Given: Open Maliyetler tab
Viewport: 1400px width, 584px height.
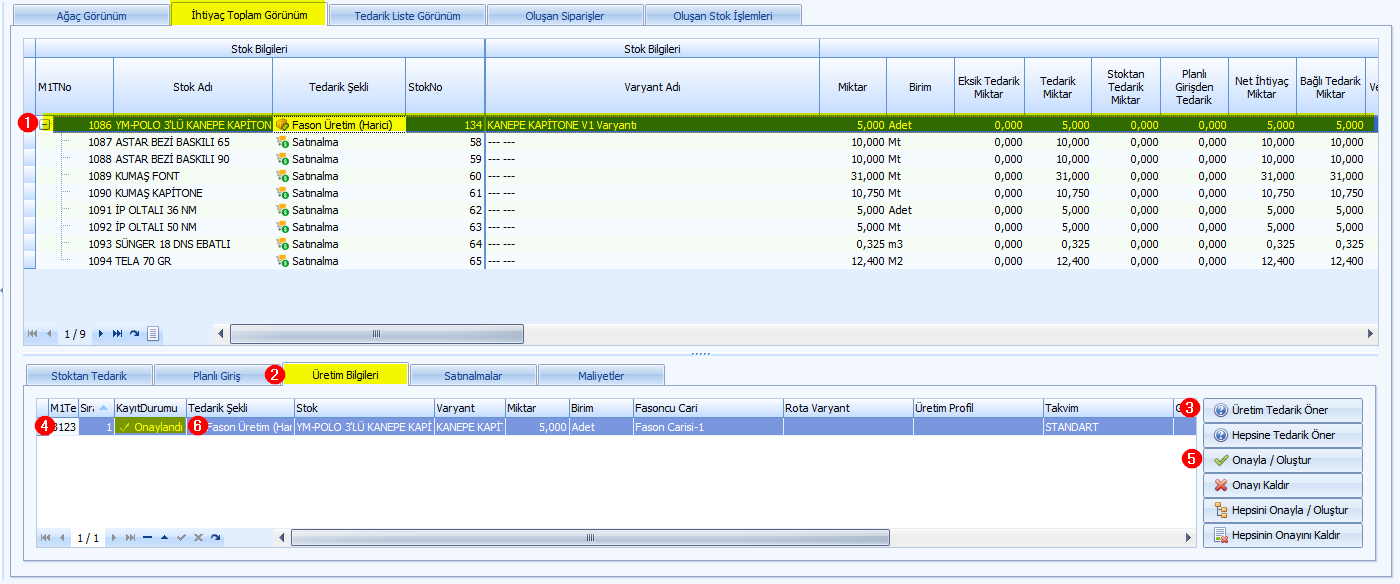Looking at the screenshot, I should pyautogui.click(x=601, y=376).
